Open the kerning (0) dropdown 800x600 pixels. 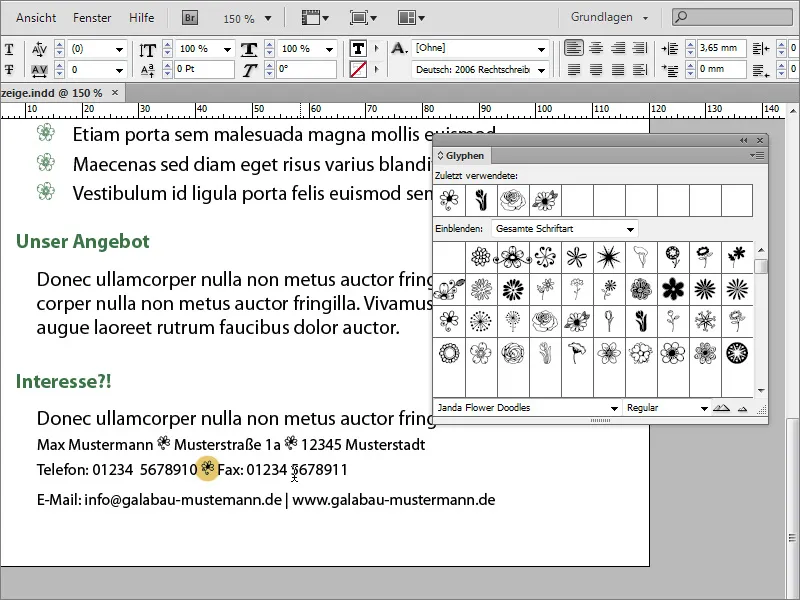pos(119,49)
